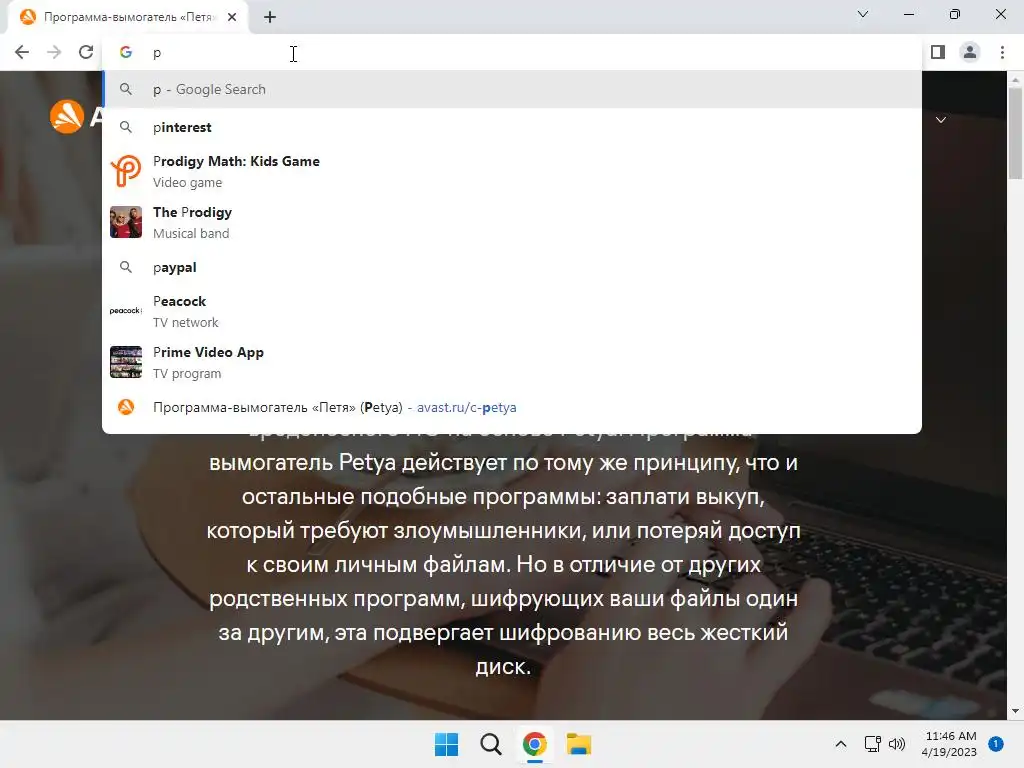The width and height of the screenshot is (1024, 768).
Task: Show hidden system tray icons
Action: click(841, 744)
